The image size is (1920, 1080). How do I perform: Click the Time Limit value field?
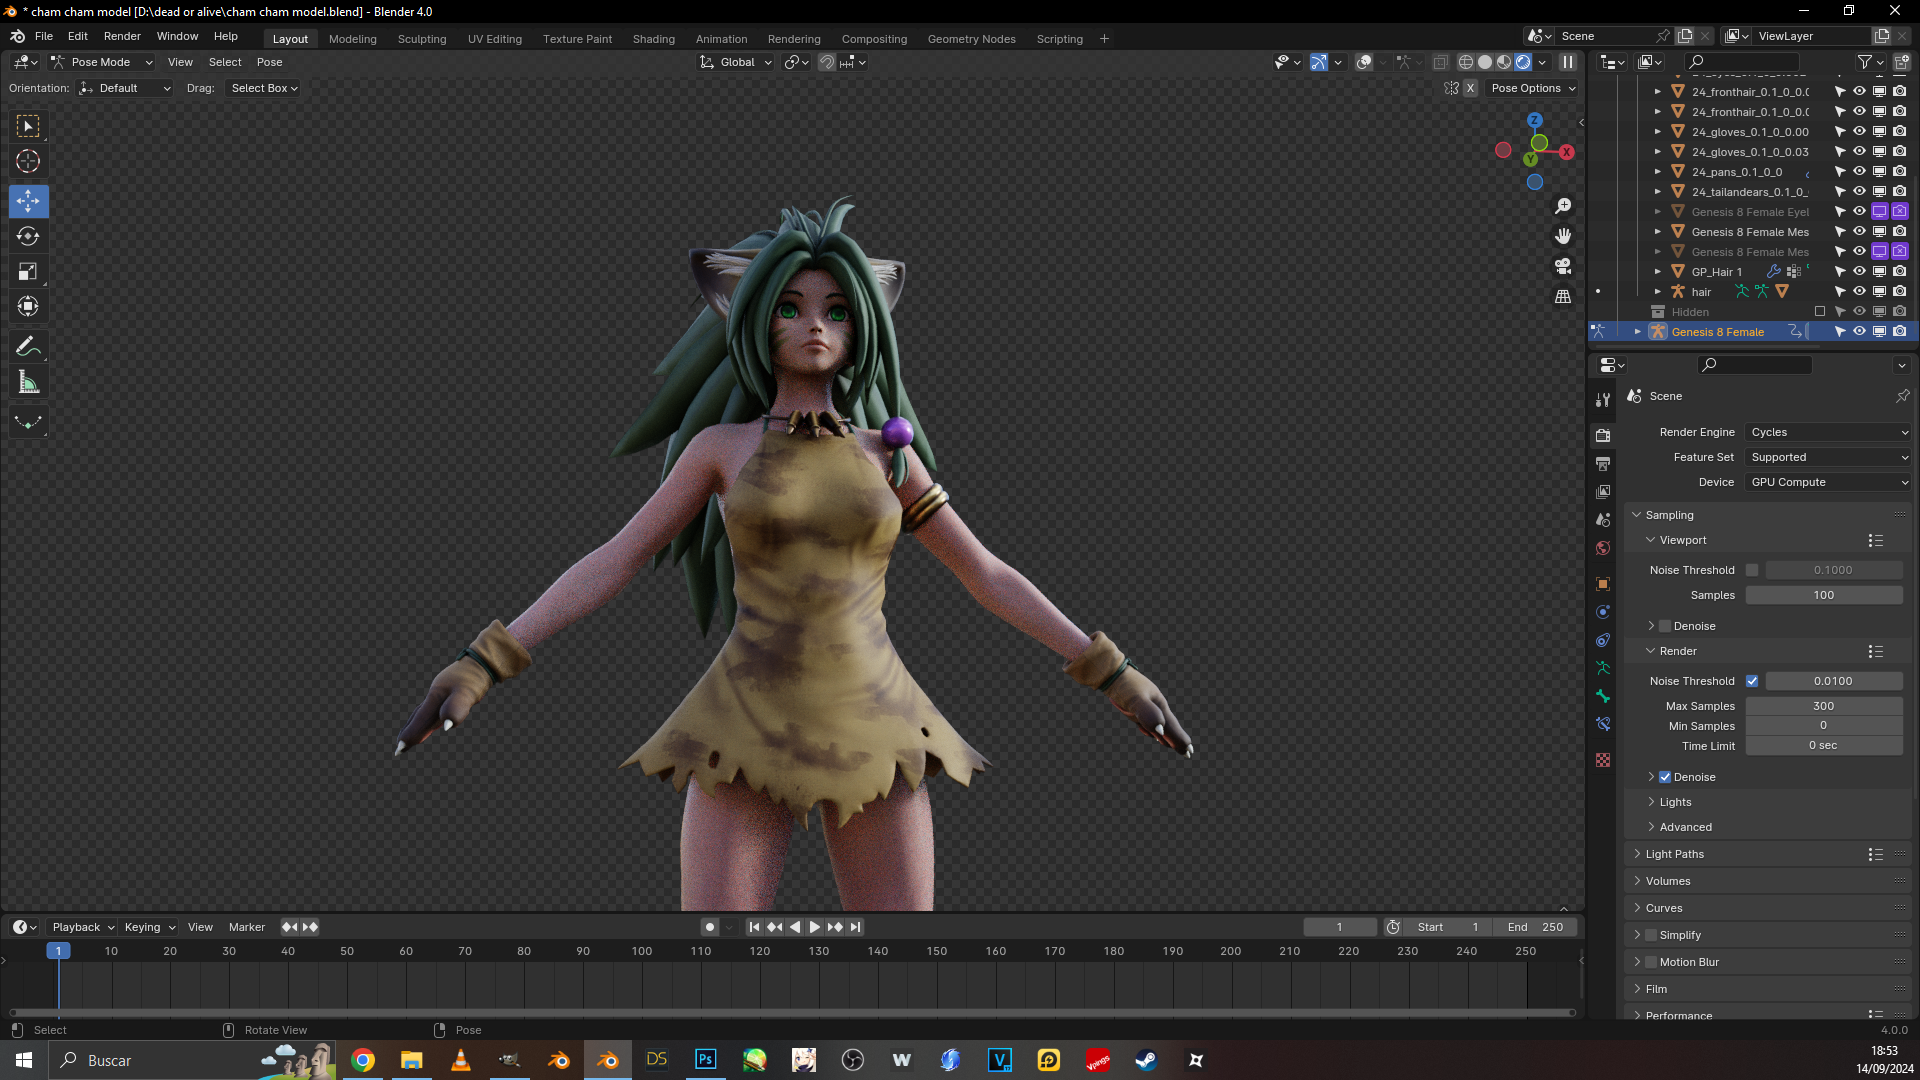click(1824, 746)
